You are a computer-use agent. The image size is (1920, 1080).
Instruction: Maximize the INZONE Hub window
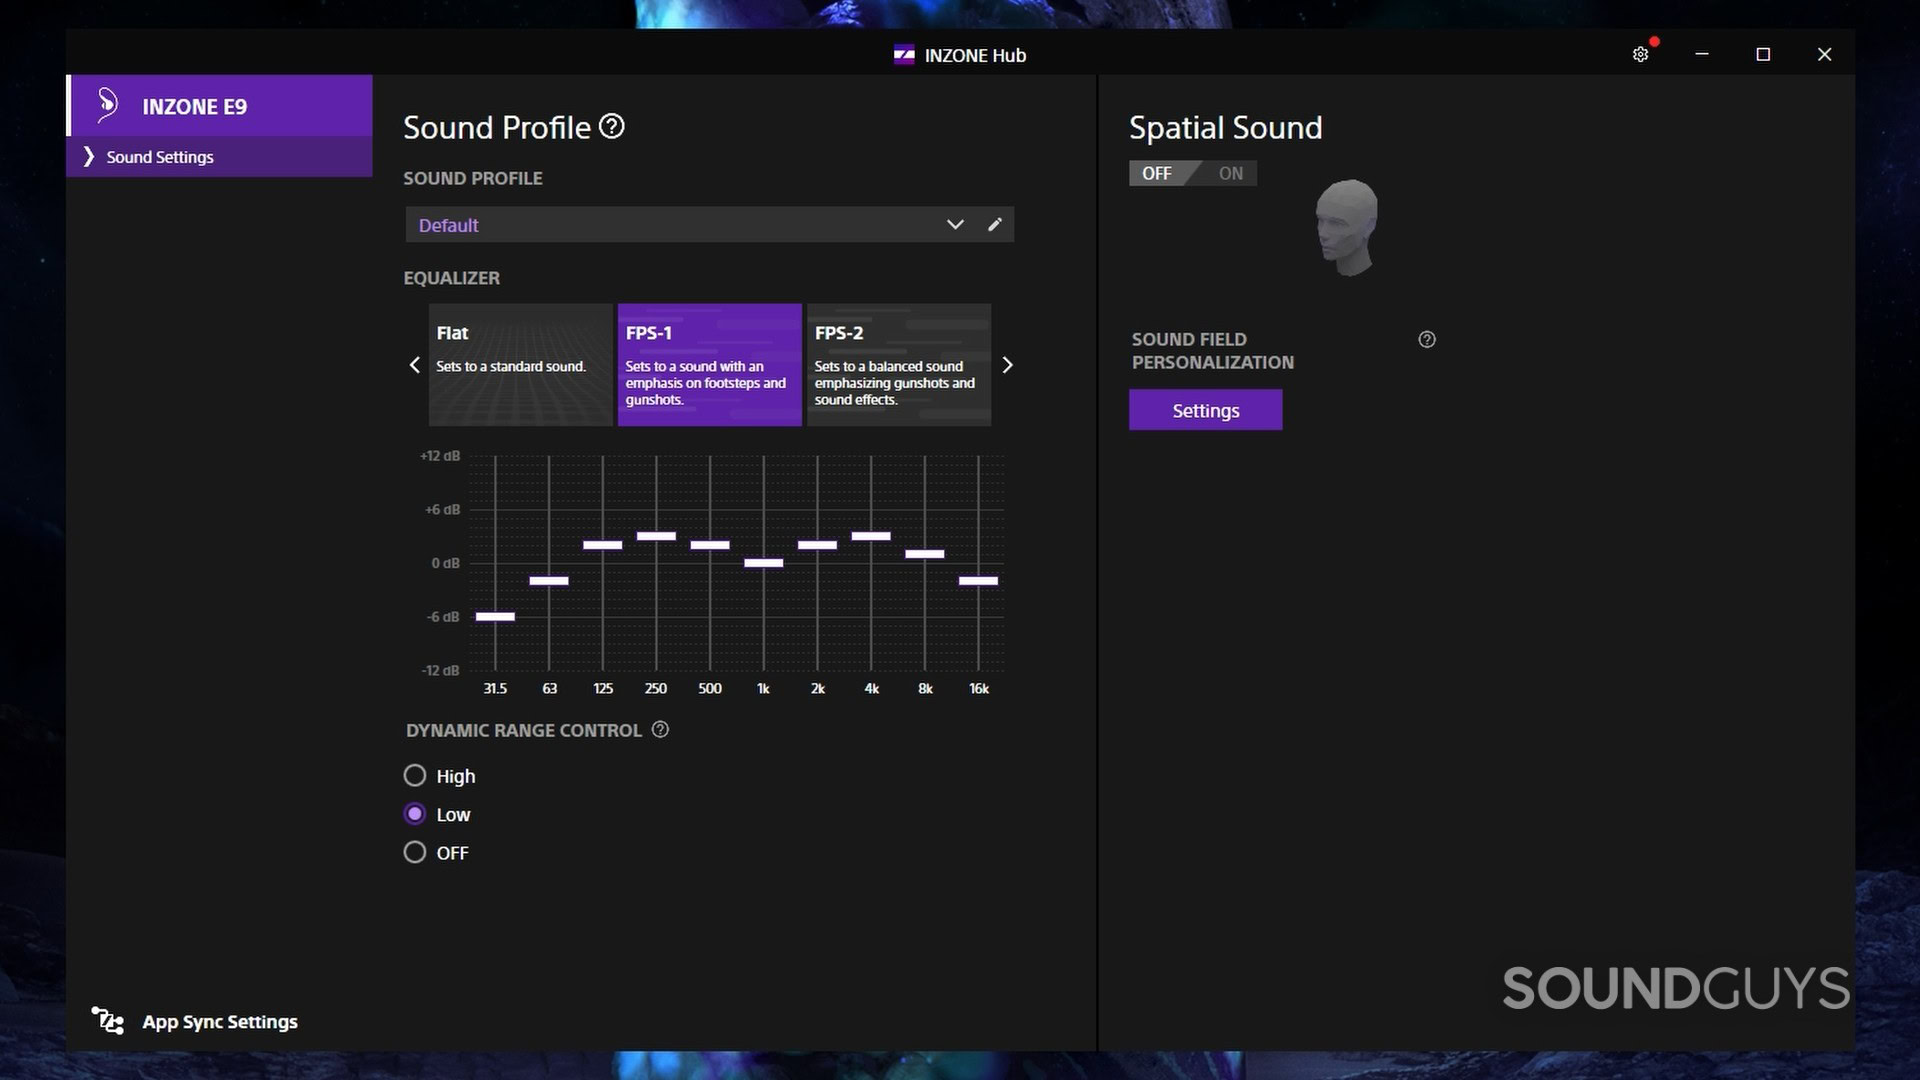(x=1763, y=54)
